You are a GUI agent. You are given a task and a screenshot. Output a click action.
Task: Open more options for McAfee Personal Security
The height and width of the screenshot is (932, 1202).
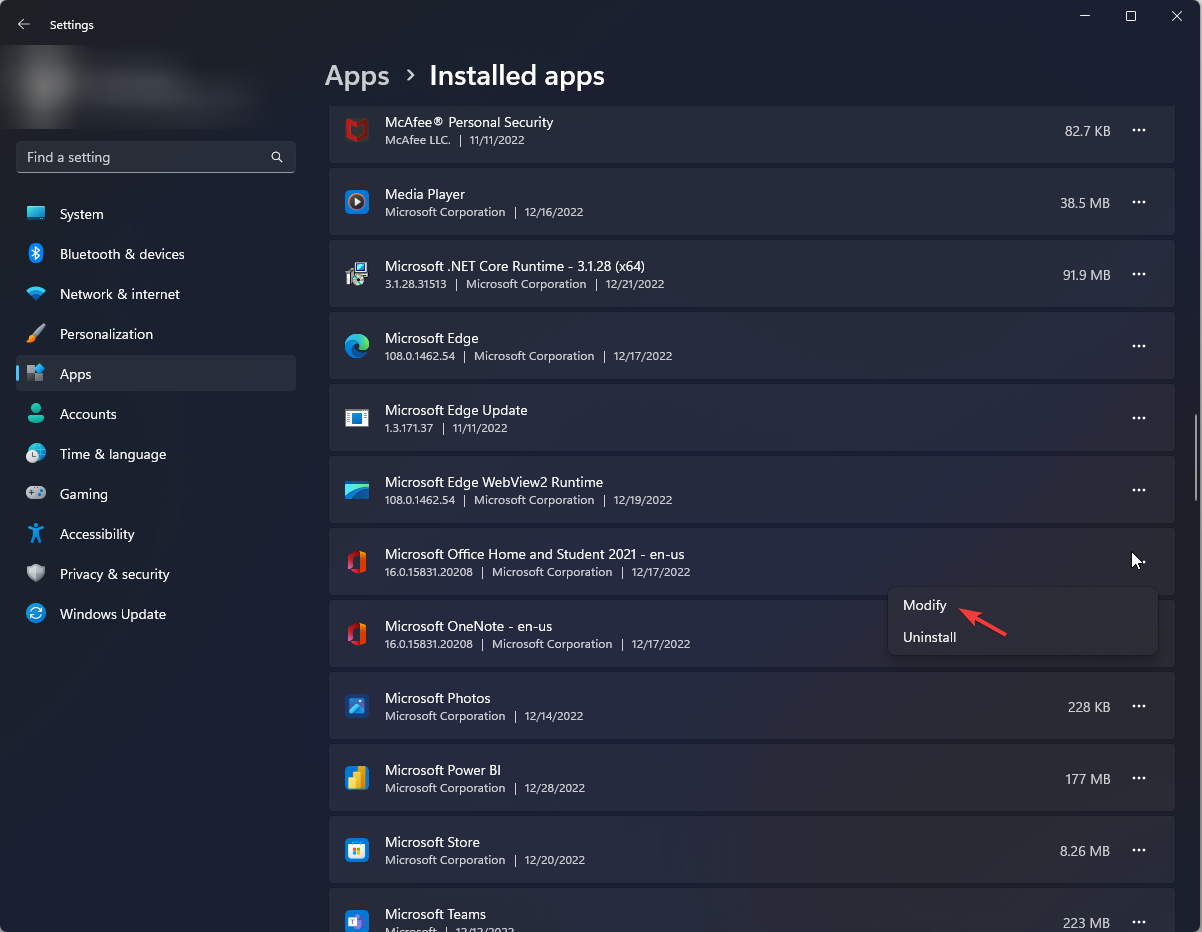pos(1139,130)
